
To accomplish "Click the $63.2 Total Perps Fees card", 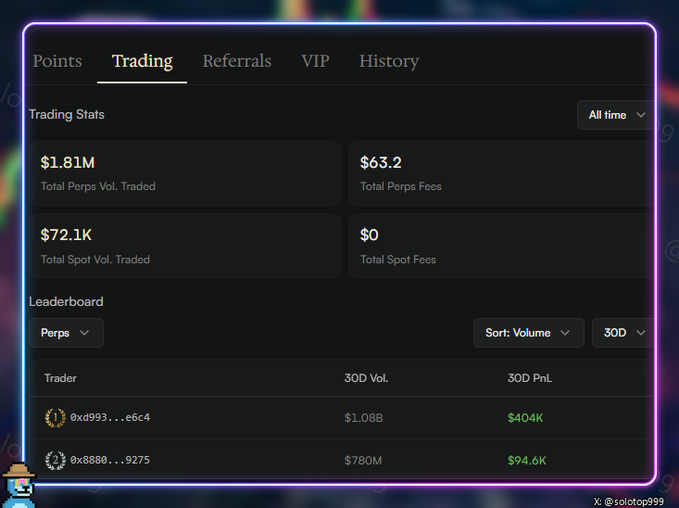I will point(501,173).
